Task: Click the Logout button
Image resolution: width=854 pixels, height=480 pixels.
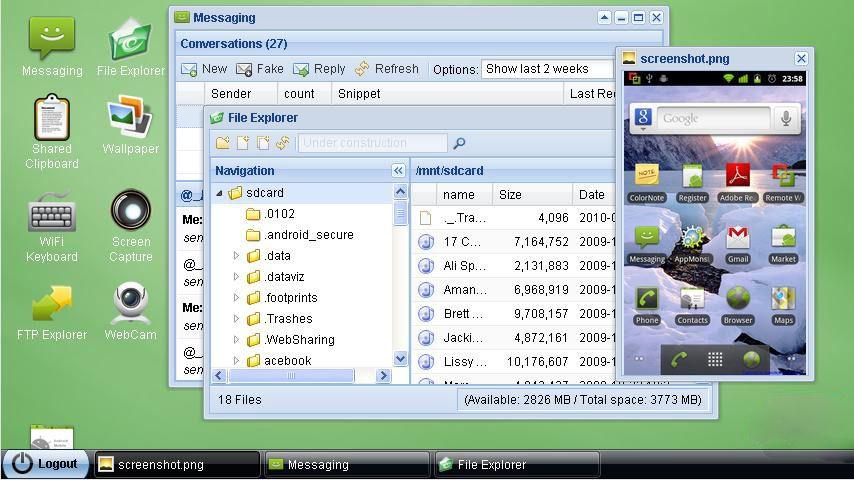Action: pyautogui.click(x=46, y=464)
